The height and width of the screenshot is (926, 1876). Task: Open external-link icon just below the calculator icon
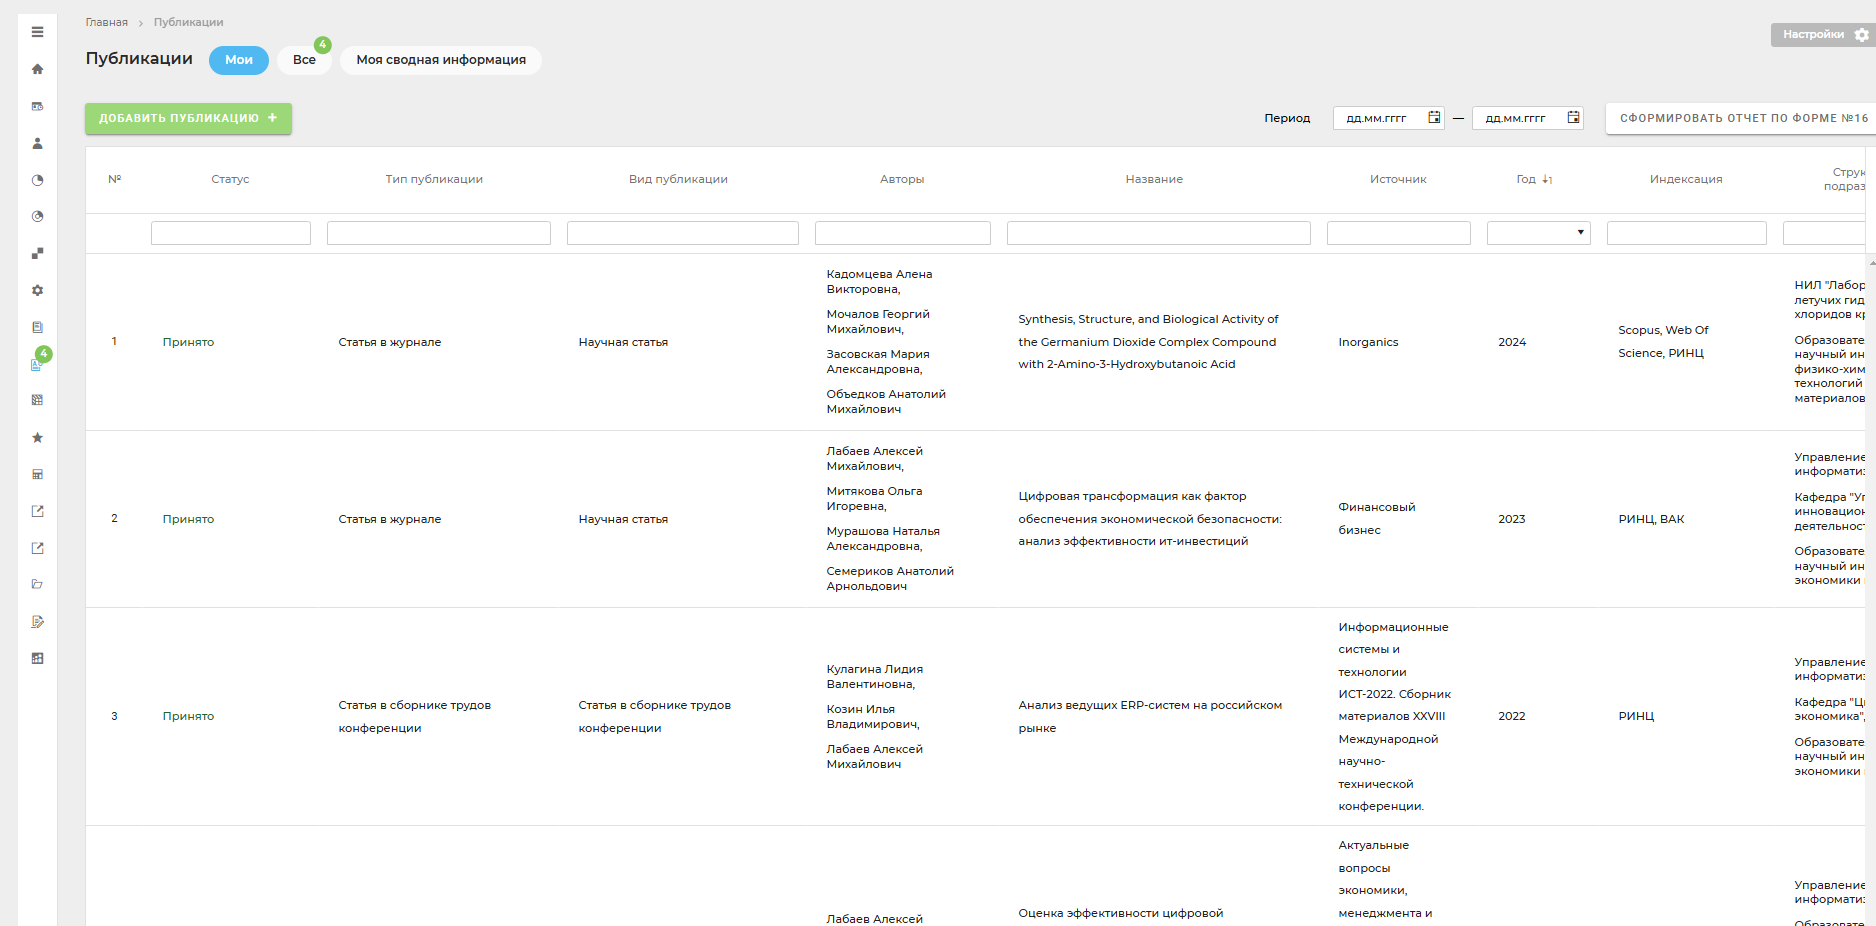[x=37, y=511]
